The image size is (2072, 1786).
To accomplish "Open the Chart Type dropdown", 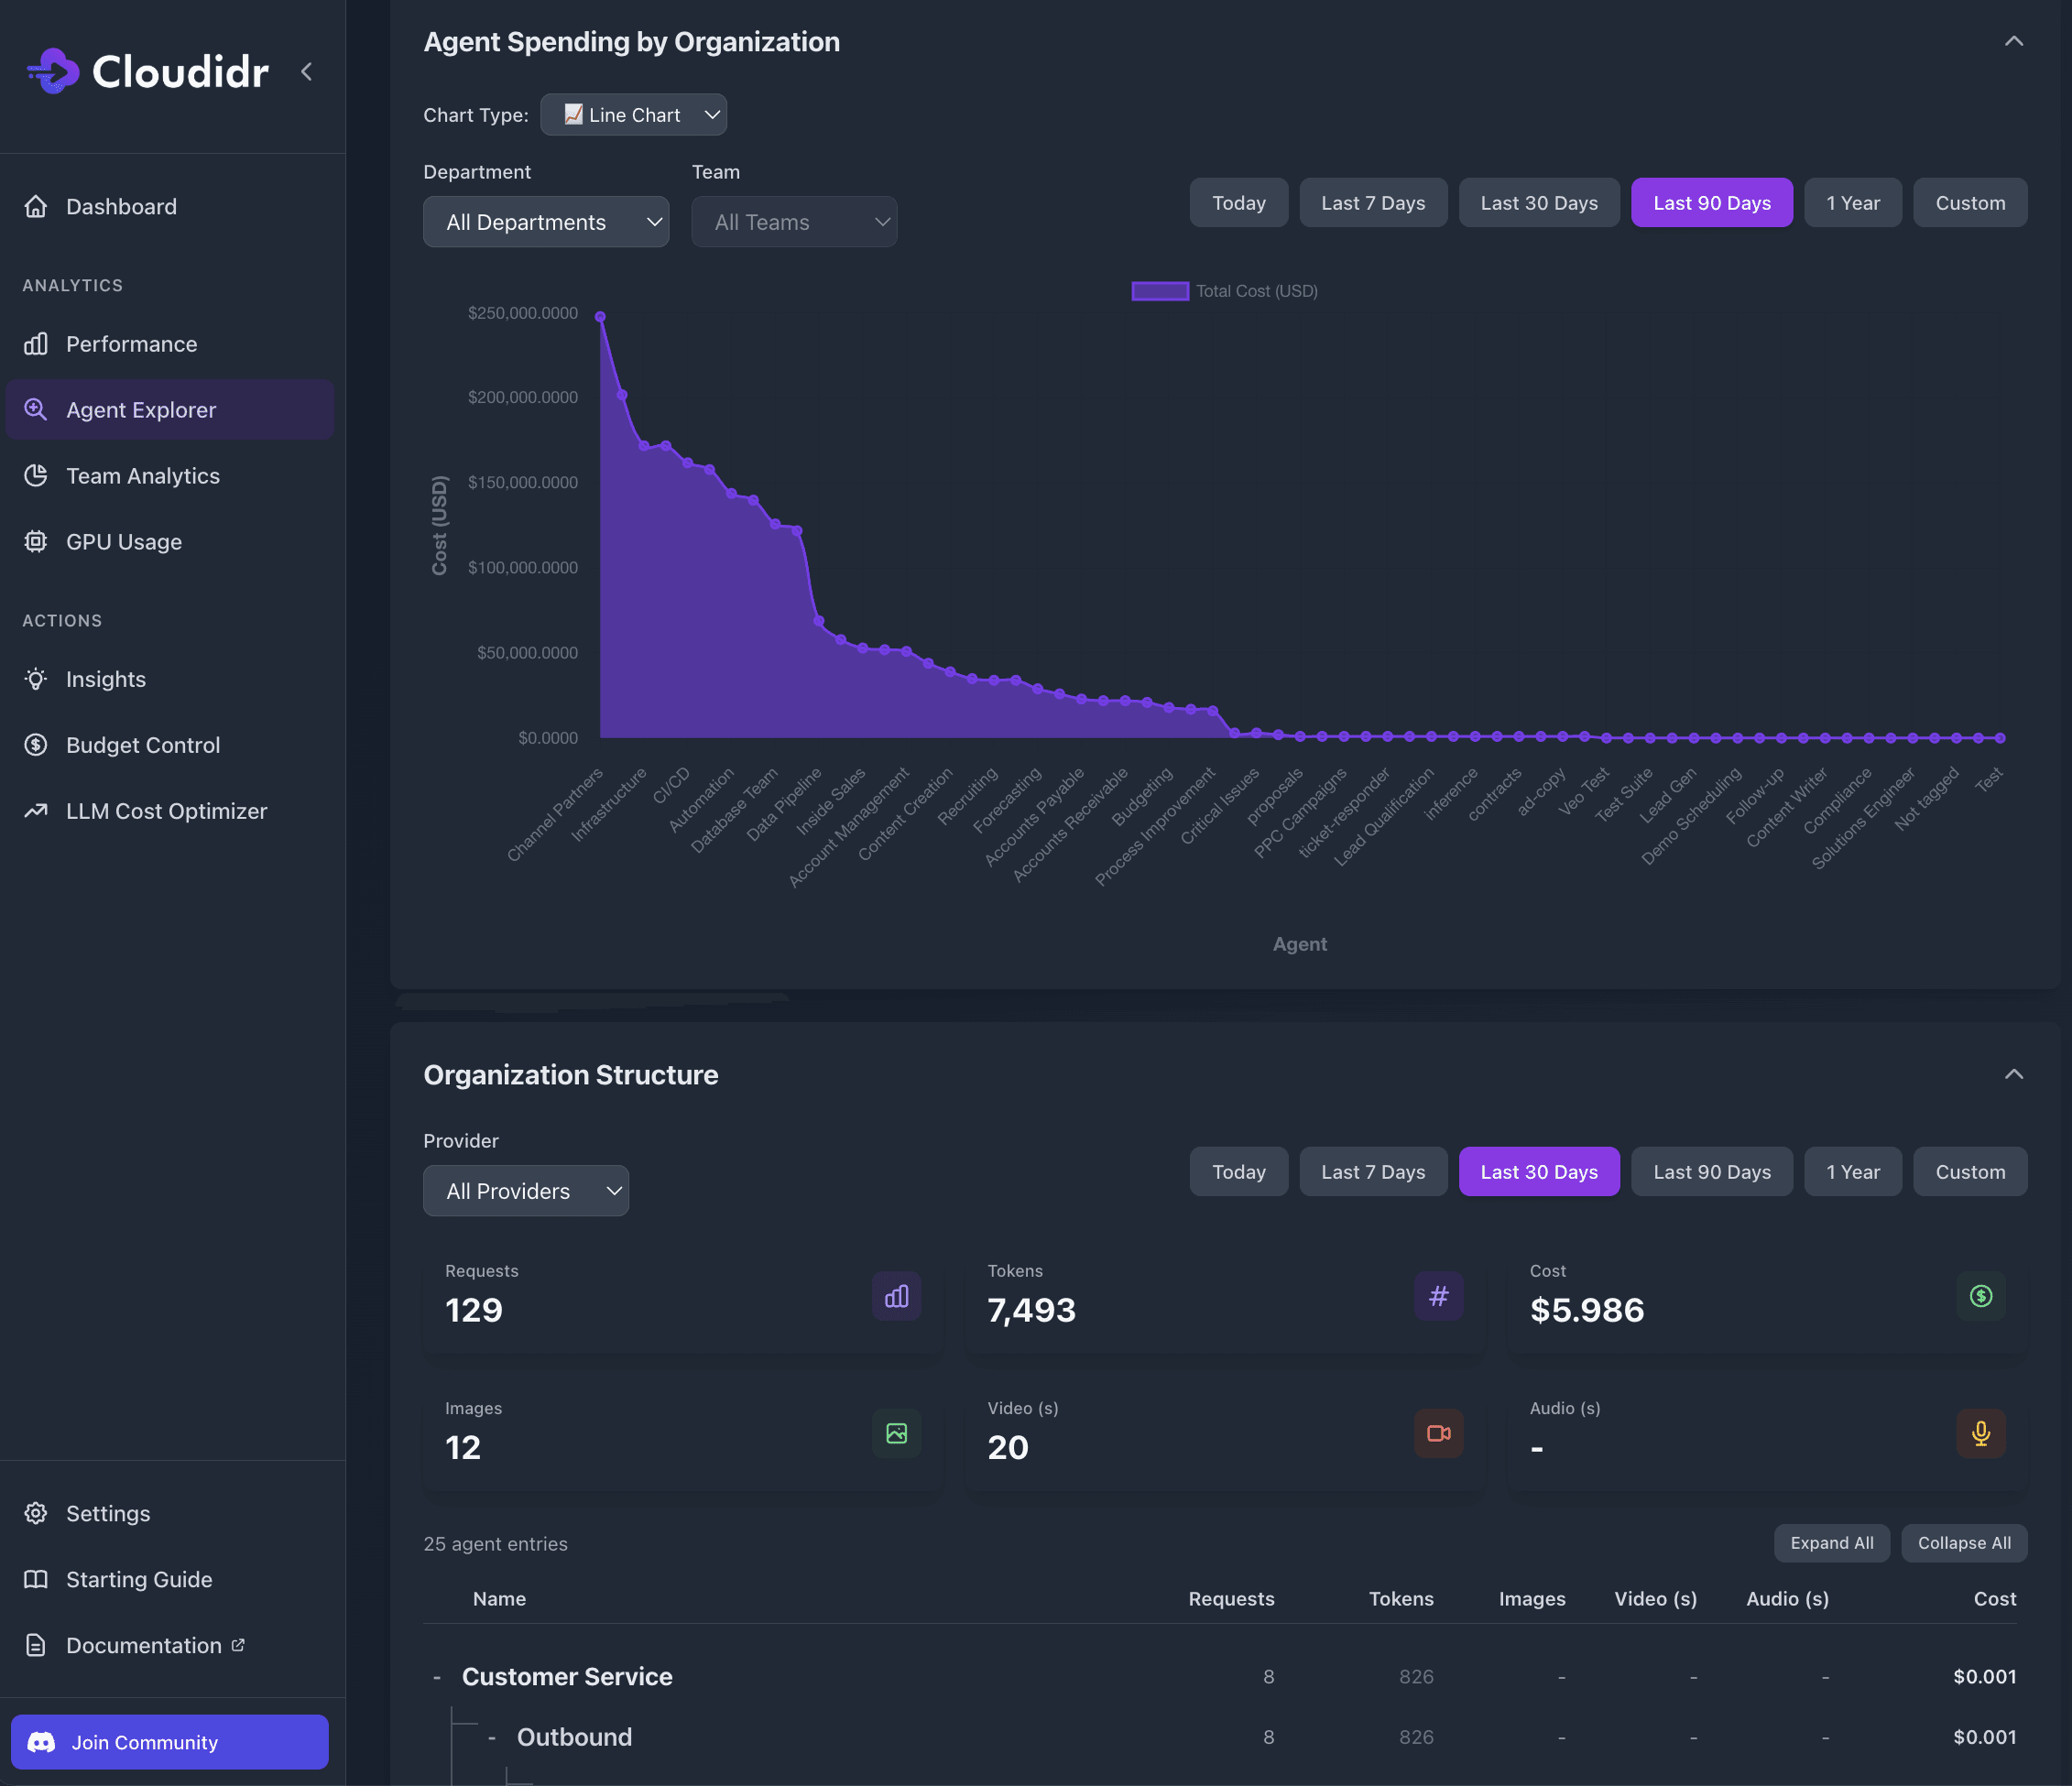I will (x=633, y=115).
